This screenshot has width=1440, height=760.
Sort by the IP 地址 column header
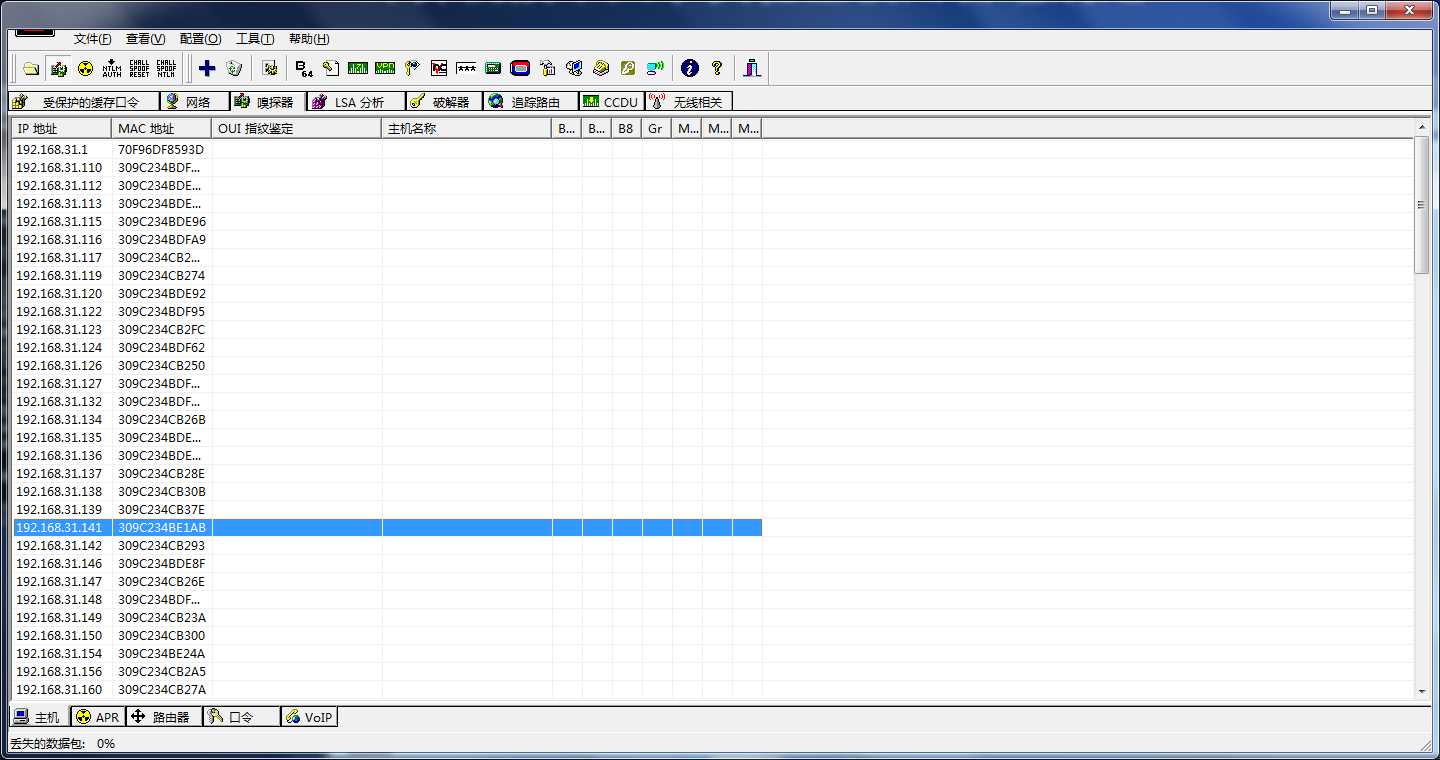pos(62,129)
